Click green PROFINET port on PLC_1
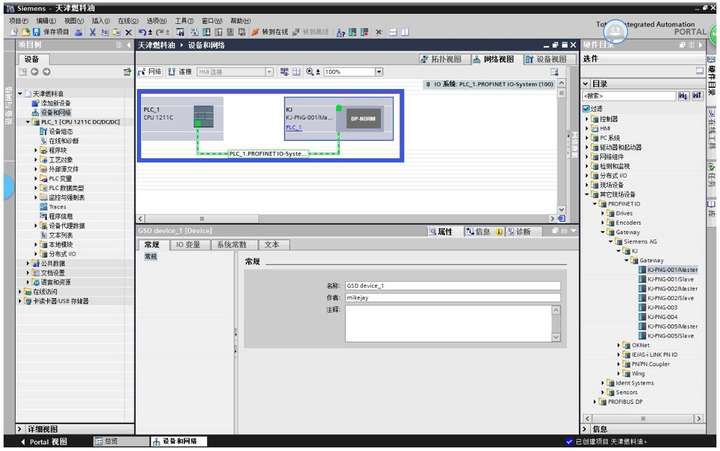720x451 pixels. tap(198, 123)
